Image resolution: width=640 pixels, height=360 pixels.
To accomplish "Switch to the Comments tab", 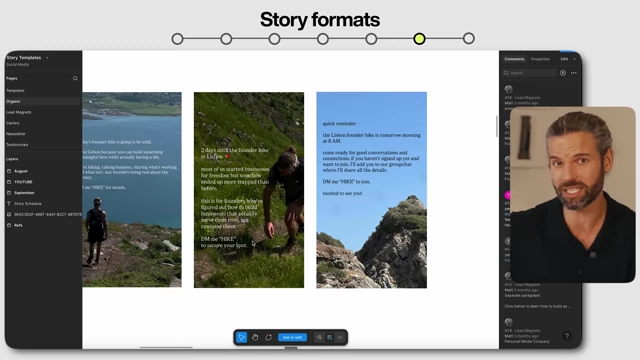I will click(x=514, y=59).
